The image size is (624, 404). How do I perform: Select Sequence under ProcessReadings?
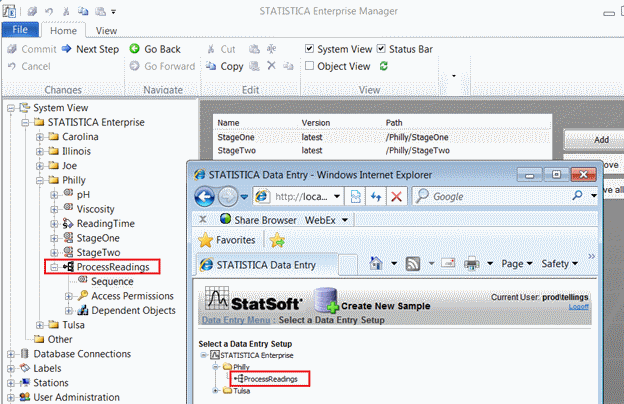112,281
